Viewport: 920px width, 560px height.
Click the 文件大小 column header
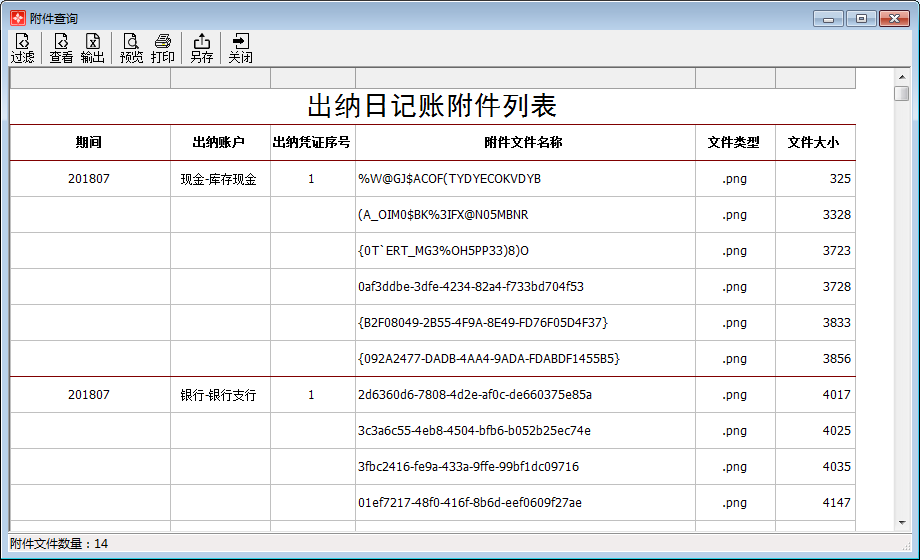click(814, 142)
